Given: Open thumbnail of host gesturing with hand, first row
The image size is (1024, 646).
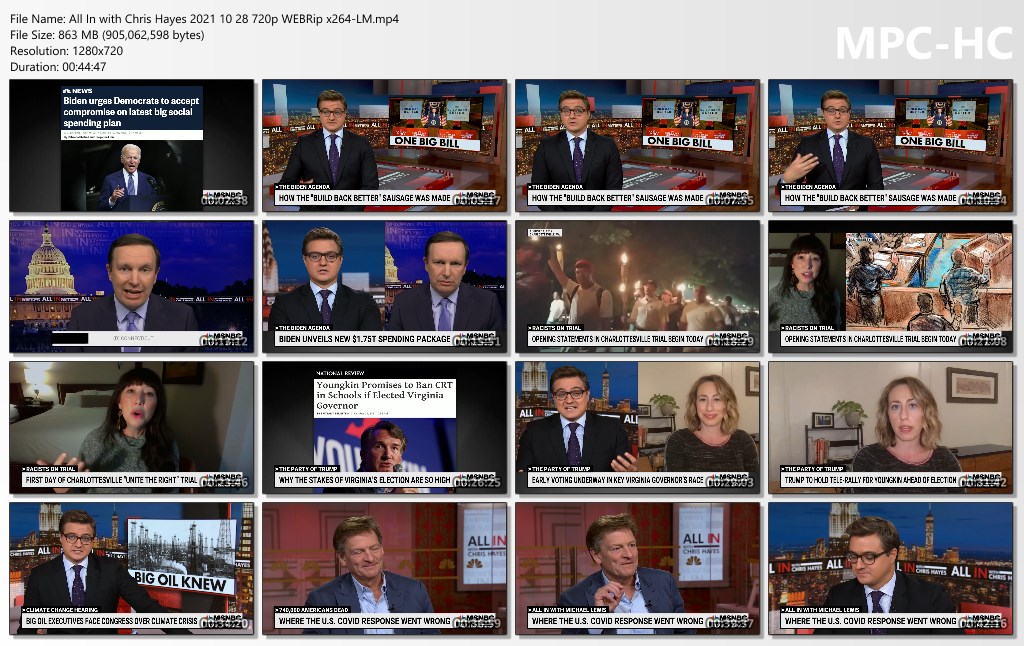Looking at the screenshot, I should [891, 146].
